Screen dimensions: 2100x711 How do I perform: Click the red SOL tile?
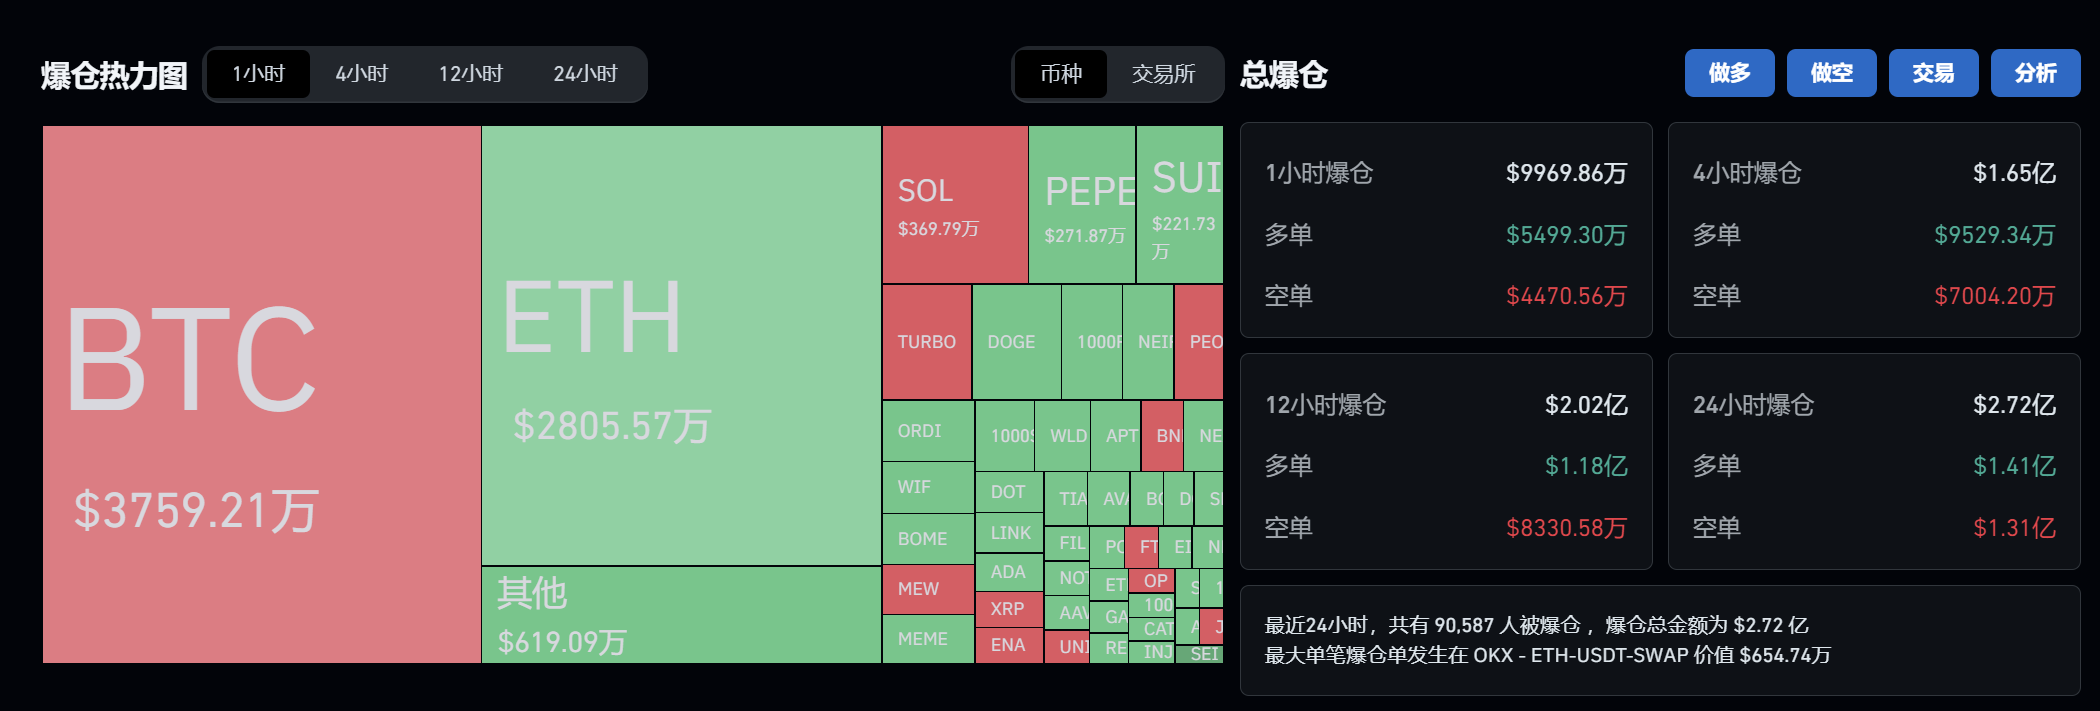(x=955, y=205)
